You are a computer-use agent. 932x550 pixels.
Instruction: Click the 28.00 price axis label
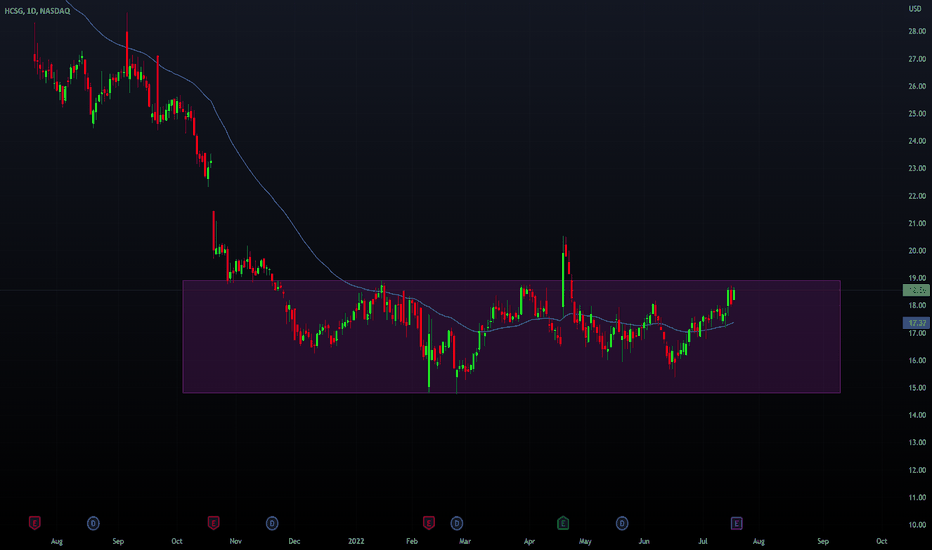coord(917,32)
